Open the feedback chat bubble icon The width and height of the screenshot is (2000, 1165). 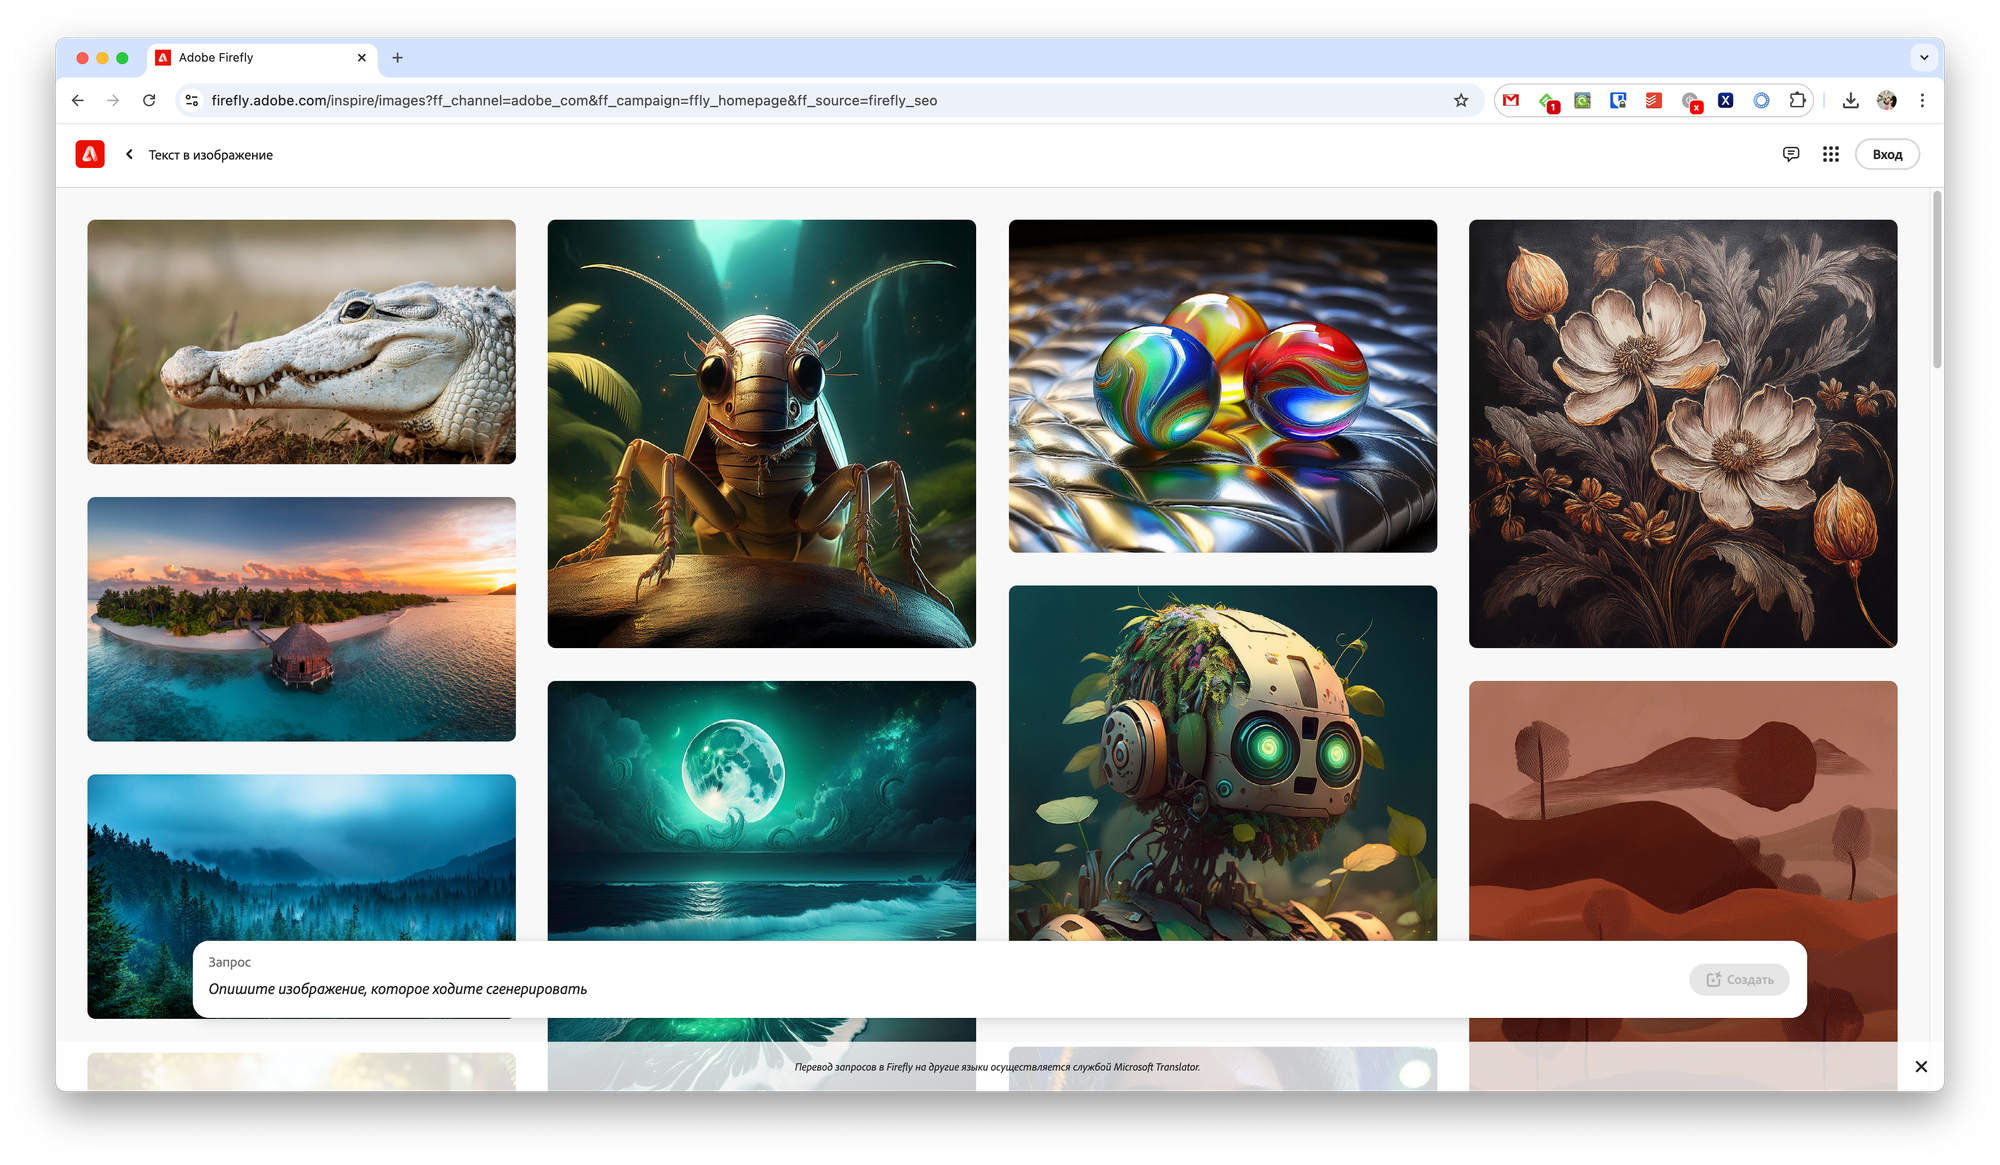(1791, 154)
